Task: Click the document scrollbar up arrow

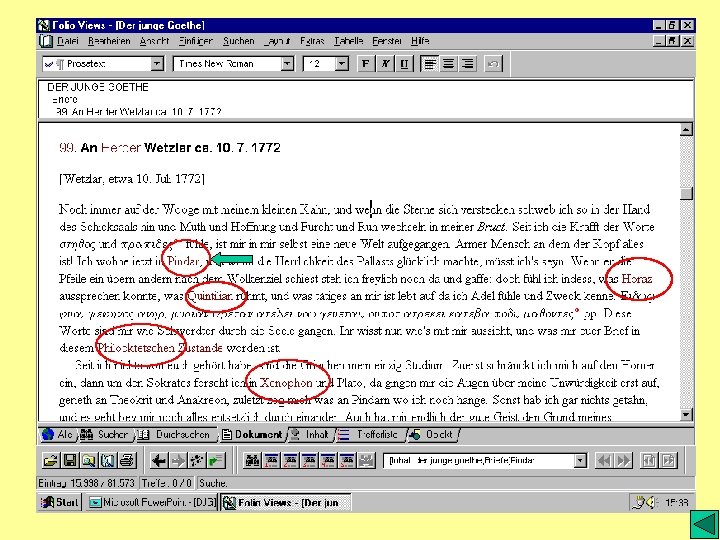Action: pyautogui.click(x=686, y=129)
